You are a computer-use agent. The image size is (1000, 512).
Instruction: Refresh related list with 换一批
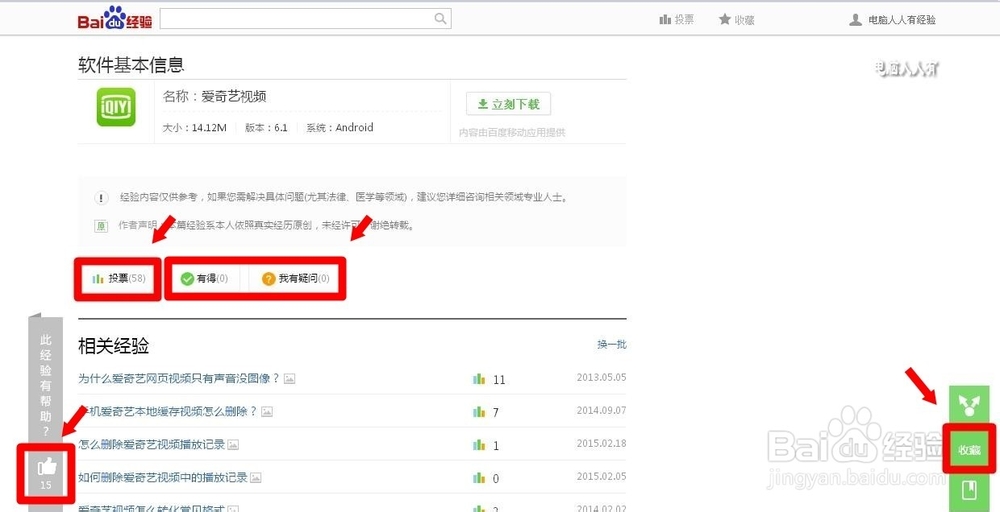[x=612, y=344]
